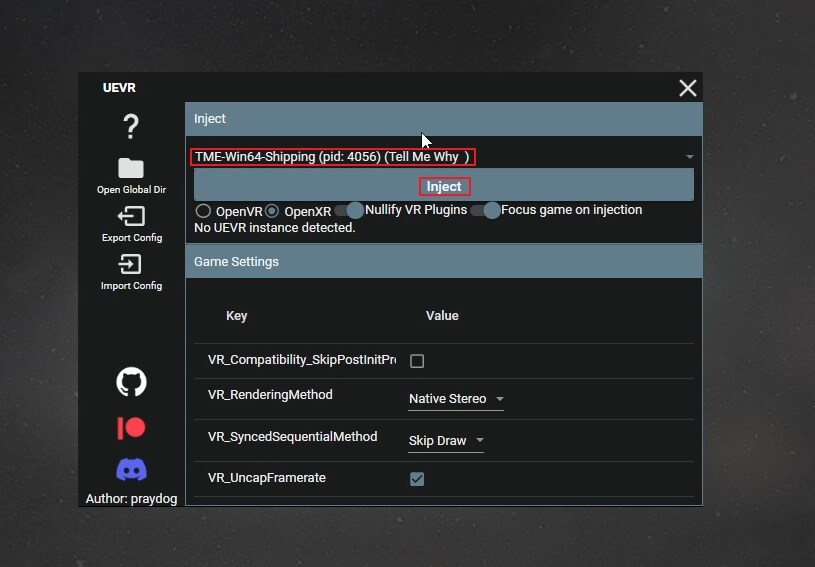Toggle Focus game on injection switch

(x=485, y=211)
